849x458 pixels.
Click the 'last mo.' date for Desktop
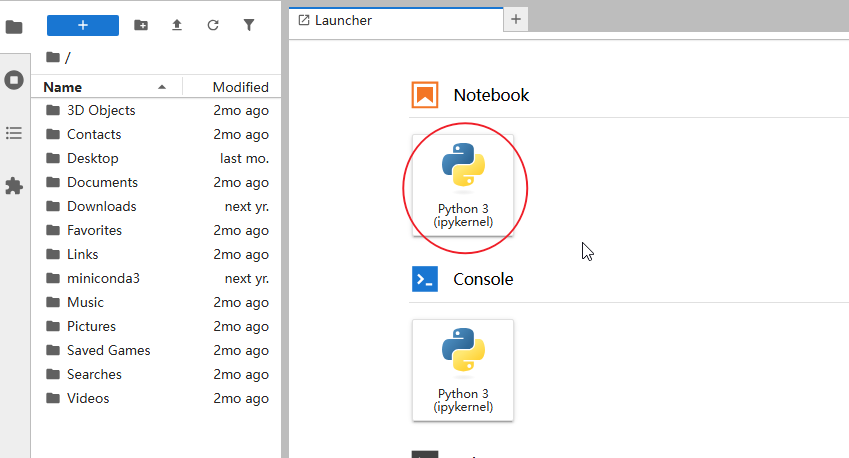coord(244,159)
